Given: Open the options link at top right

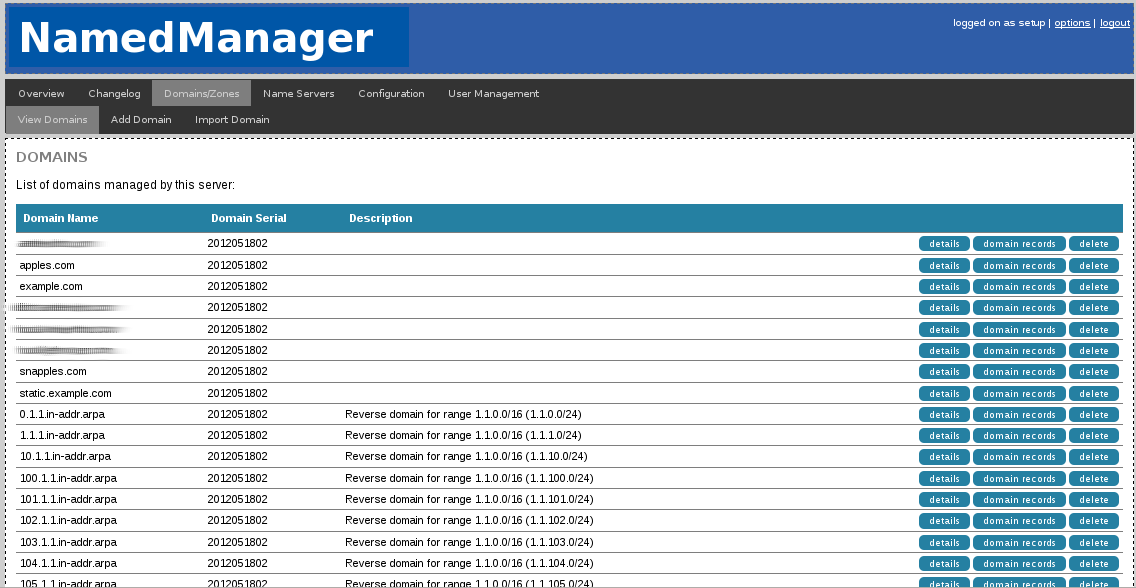Looking at the screenshot, I should tap(1071, 22).
